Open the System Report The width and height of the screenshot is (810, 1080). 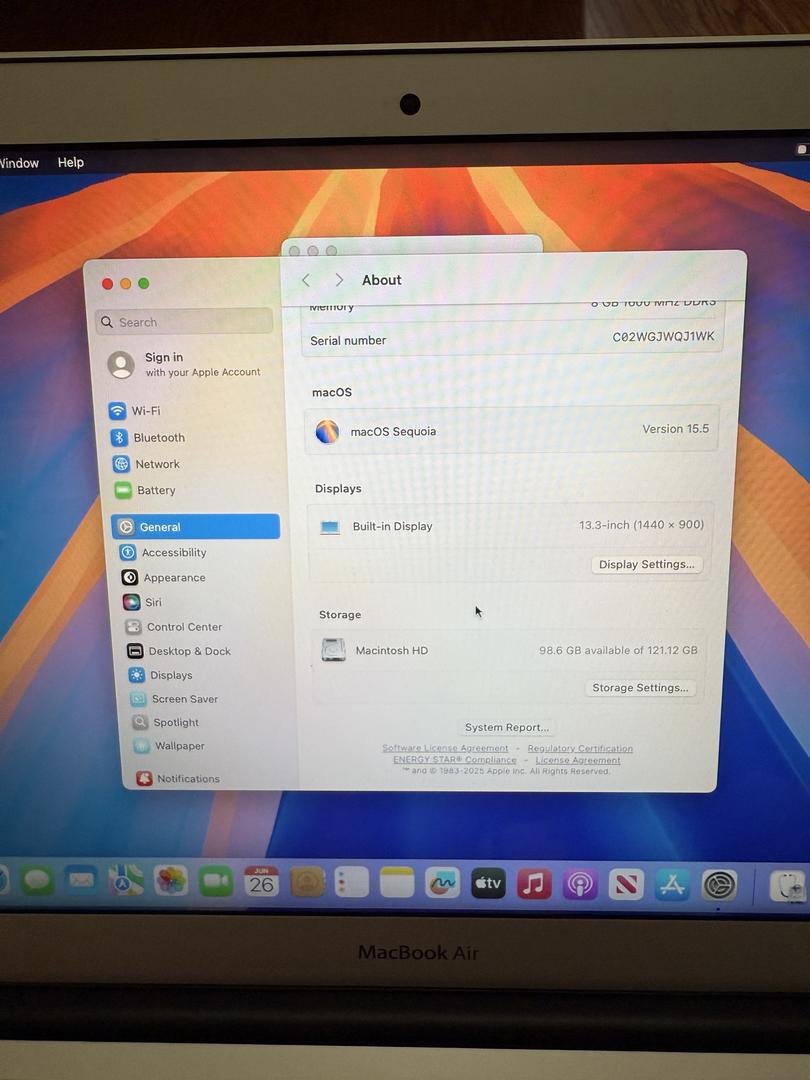(x=507, y=728)
